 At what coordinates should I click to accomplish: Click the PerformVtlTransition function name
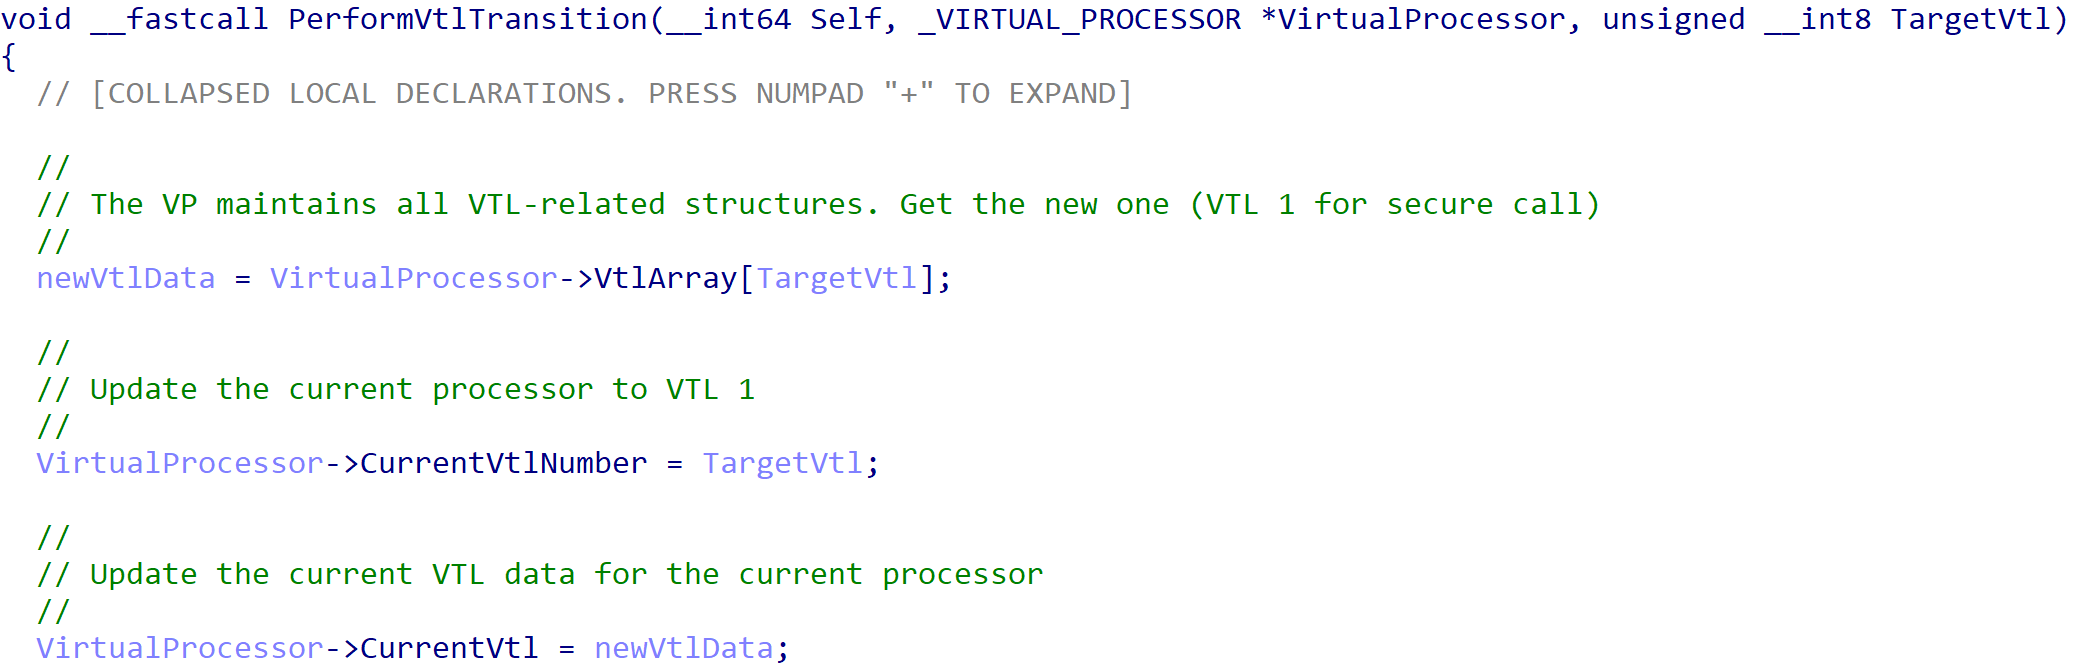tap(468, 19)
